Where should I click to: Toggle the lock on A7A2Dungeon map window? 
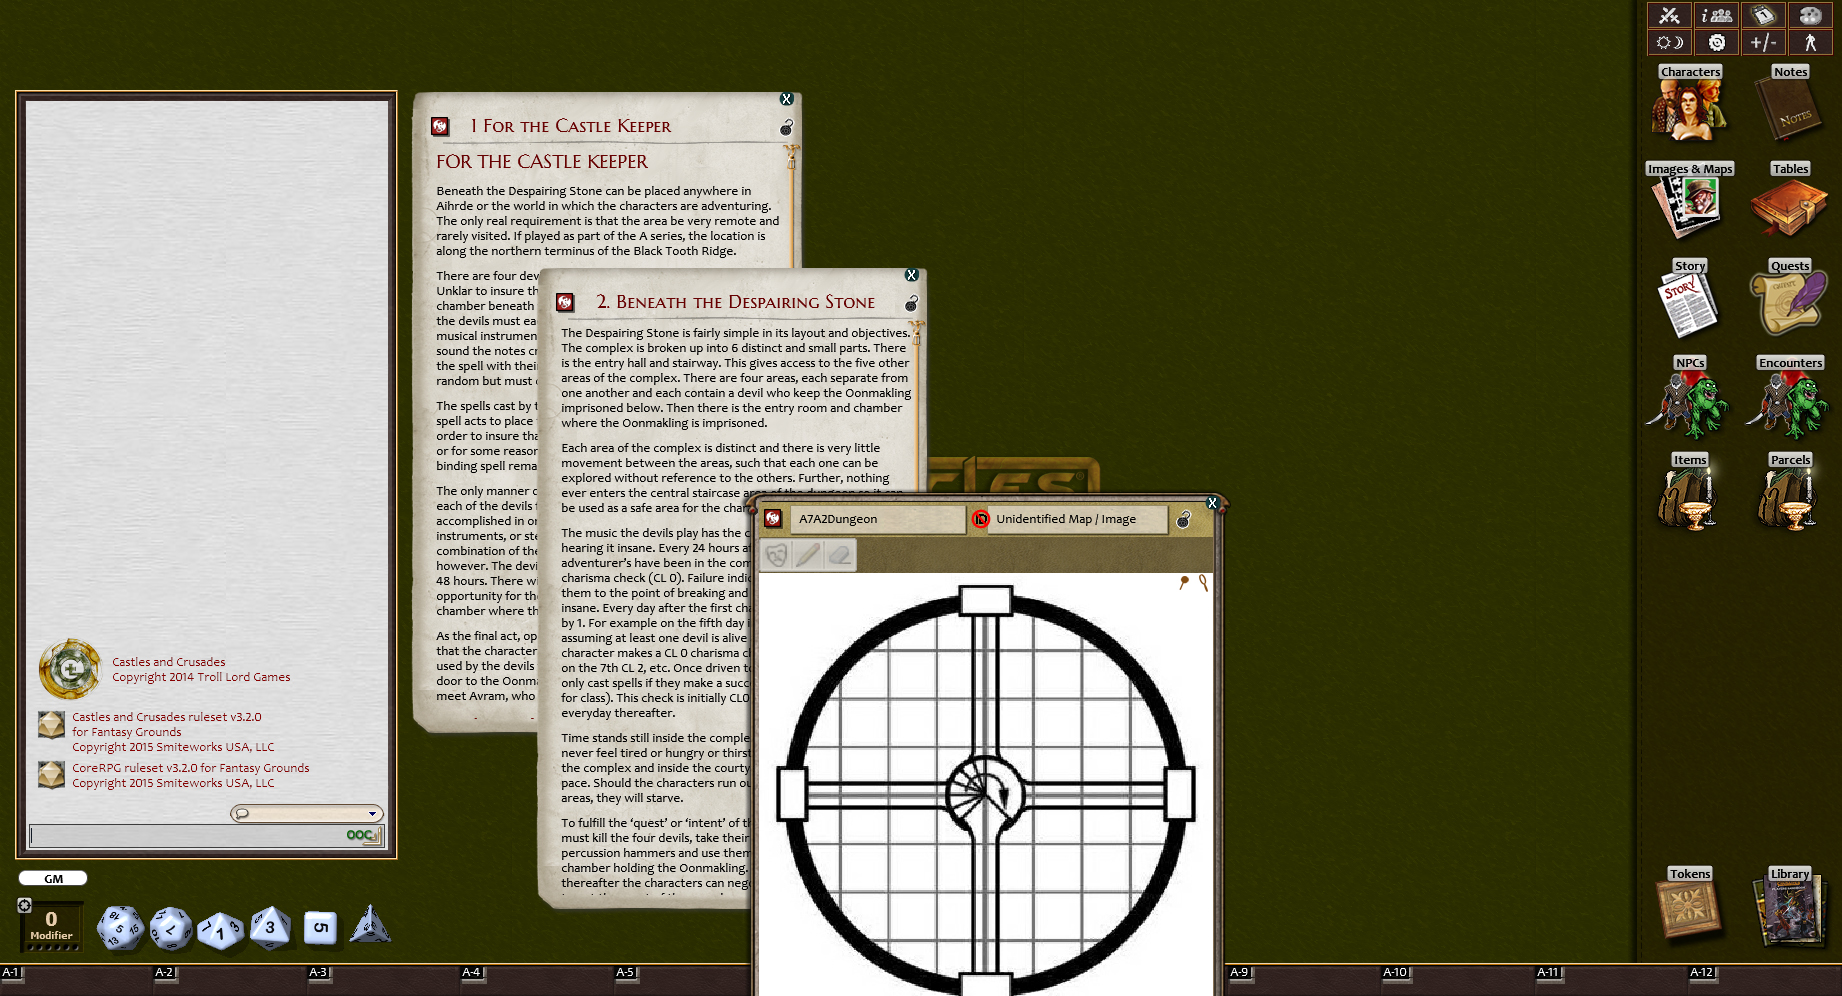[x=1183, y=519]
